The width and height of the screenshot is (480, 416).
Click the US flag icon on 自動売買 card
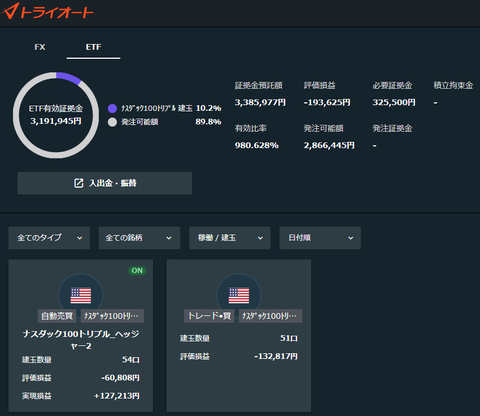coord(81,295)
